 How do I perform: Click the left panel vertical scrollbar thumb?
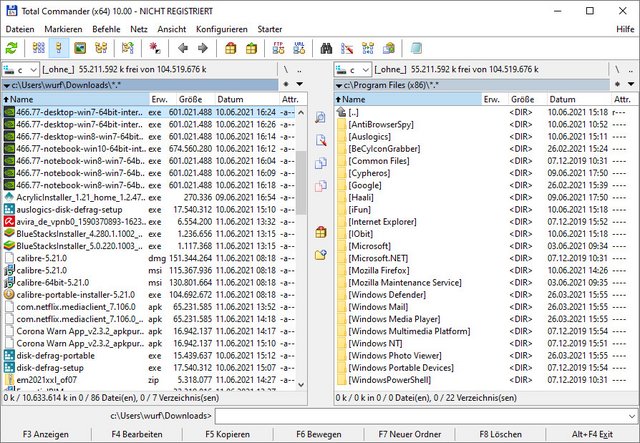pos(301,183)
